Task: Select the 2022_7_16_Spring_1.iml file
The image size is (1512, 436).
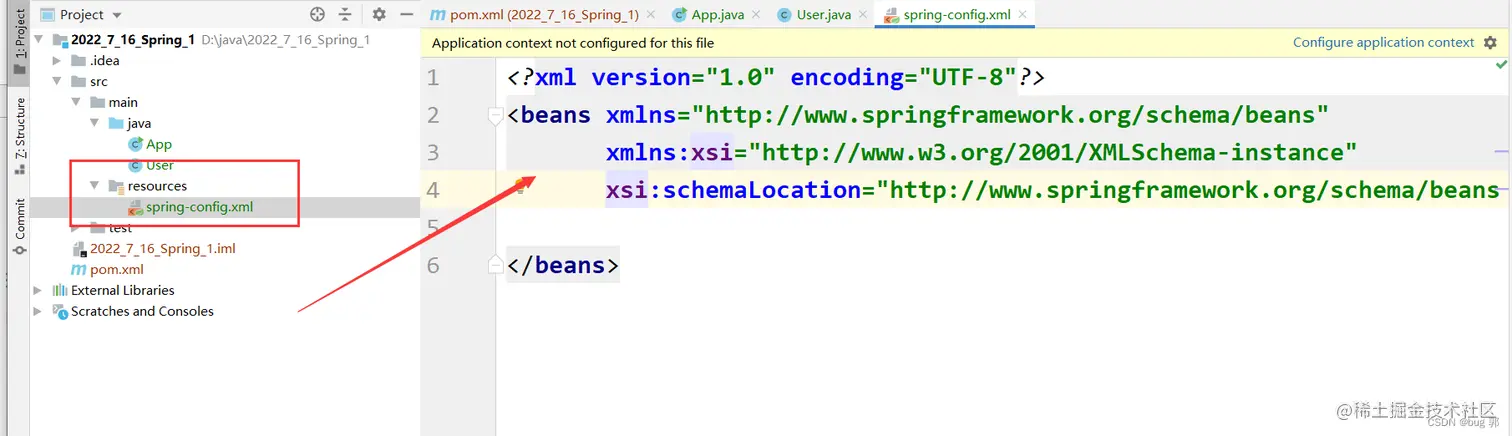Action: click(163, 248)
